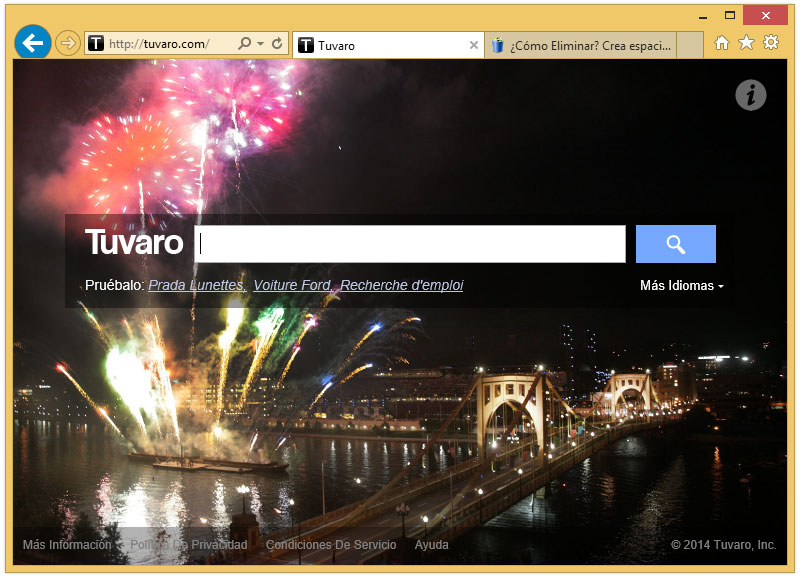801x578 pixels.
Task: Go to Home via house icon
Action: 722,43
